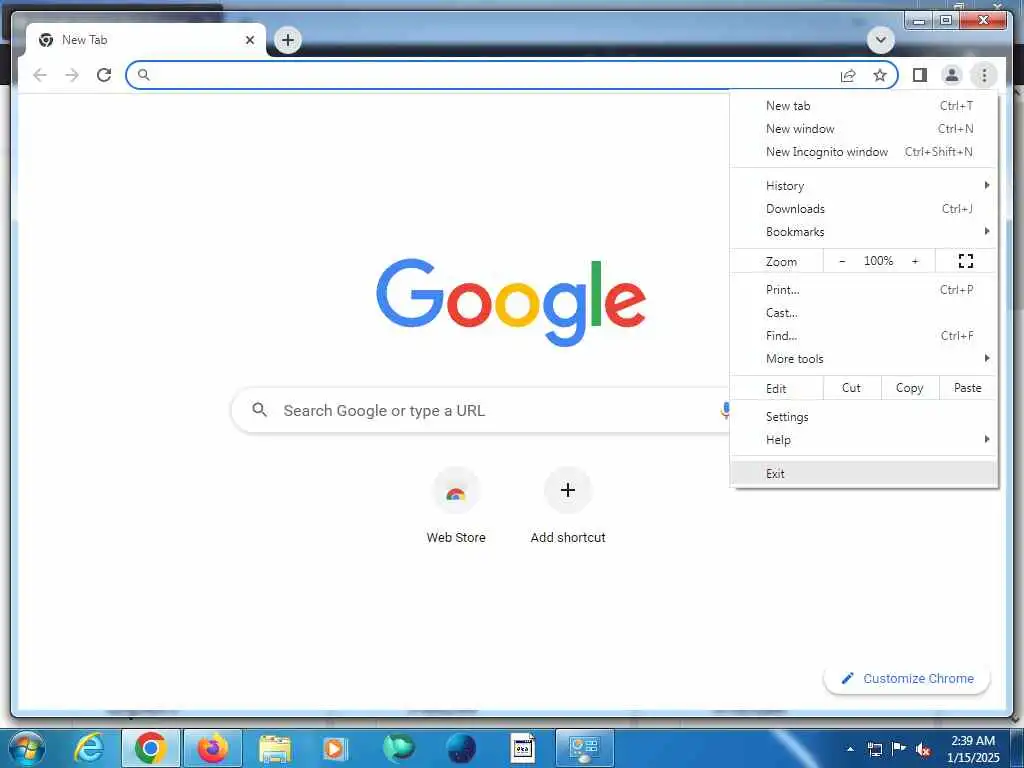Reload the current page
The height and width of the screenshot is (768, 1024).
[104, 75]
